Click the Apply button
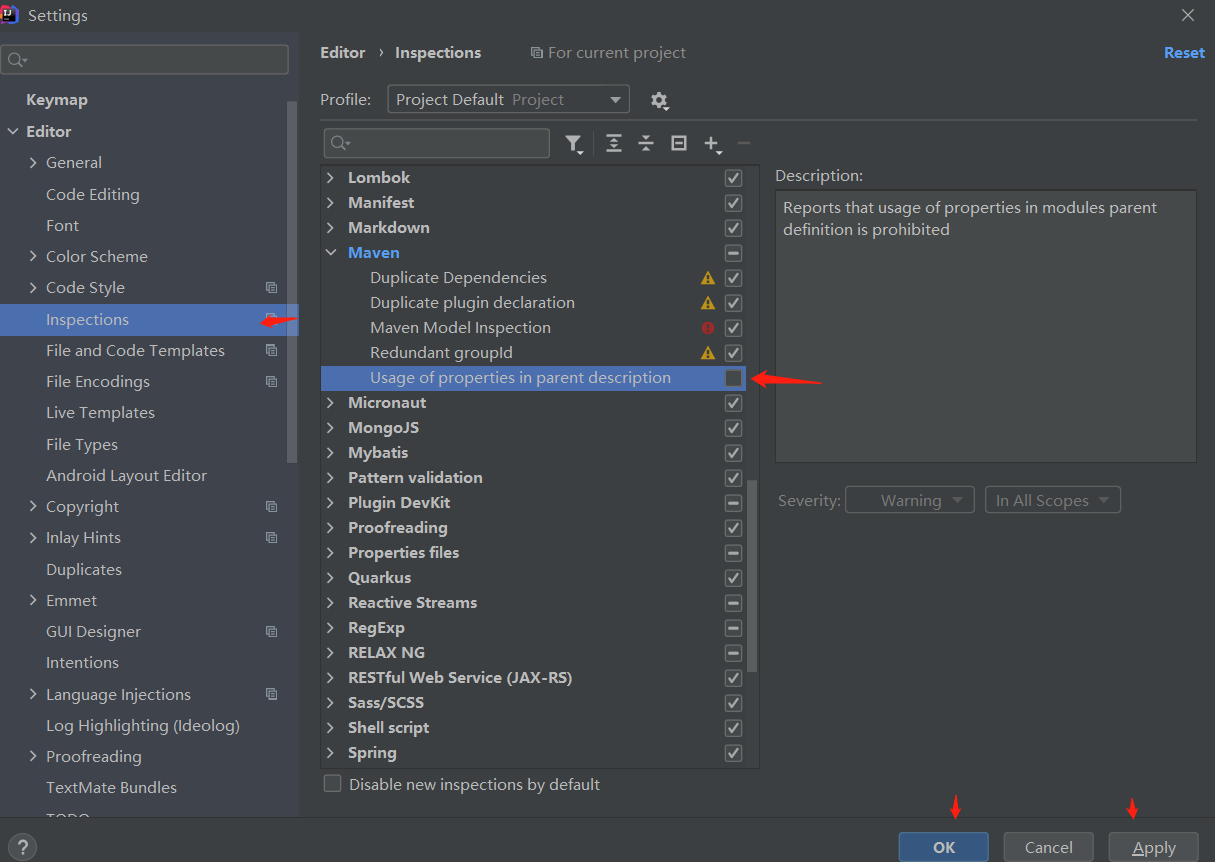The height and width of the screenshot is (862, 1215). pos(1154,847)
